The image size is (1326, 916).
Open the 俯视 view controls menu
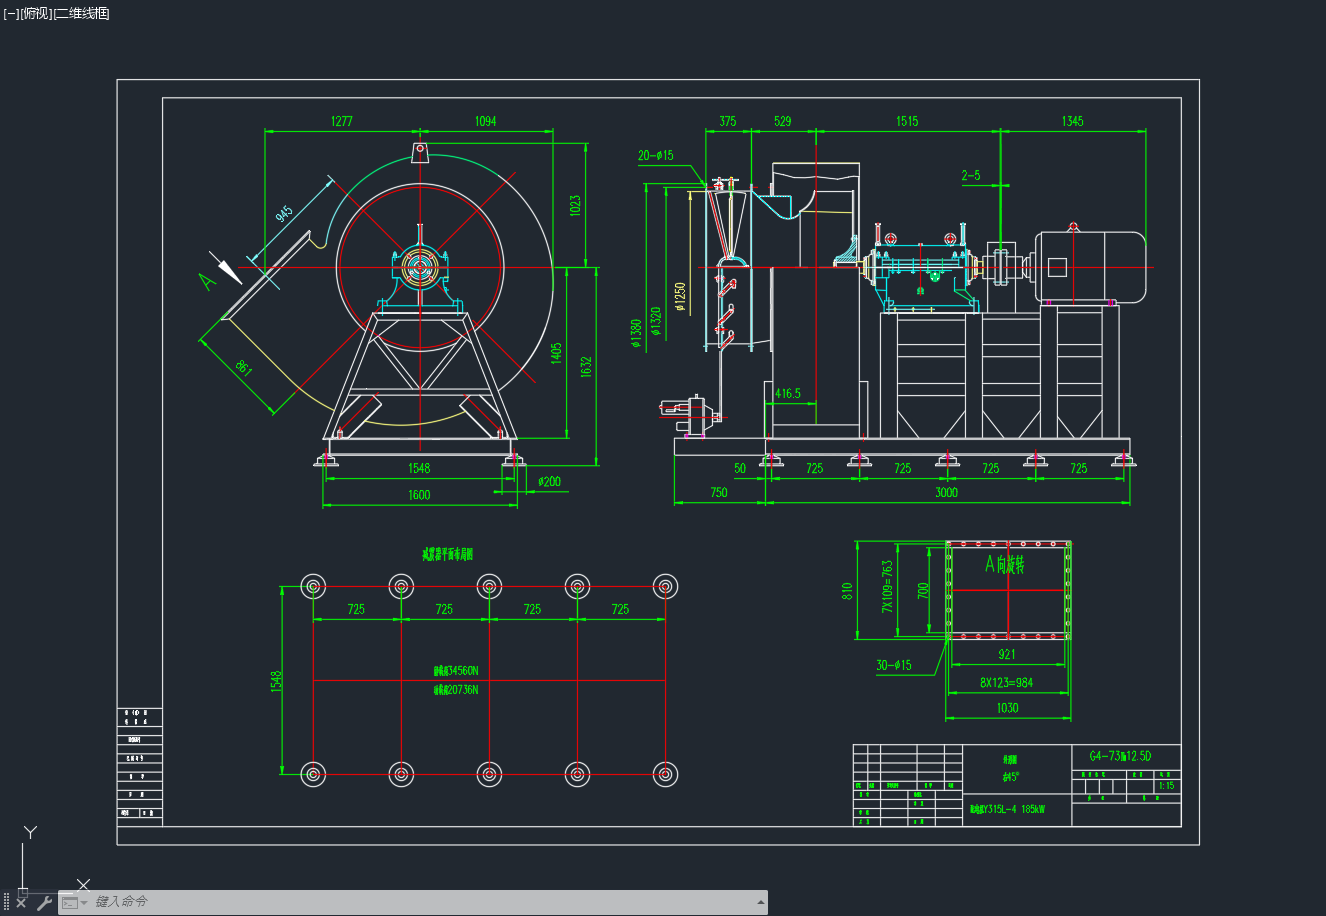[36, 14]
